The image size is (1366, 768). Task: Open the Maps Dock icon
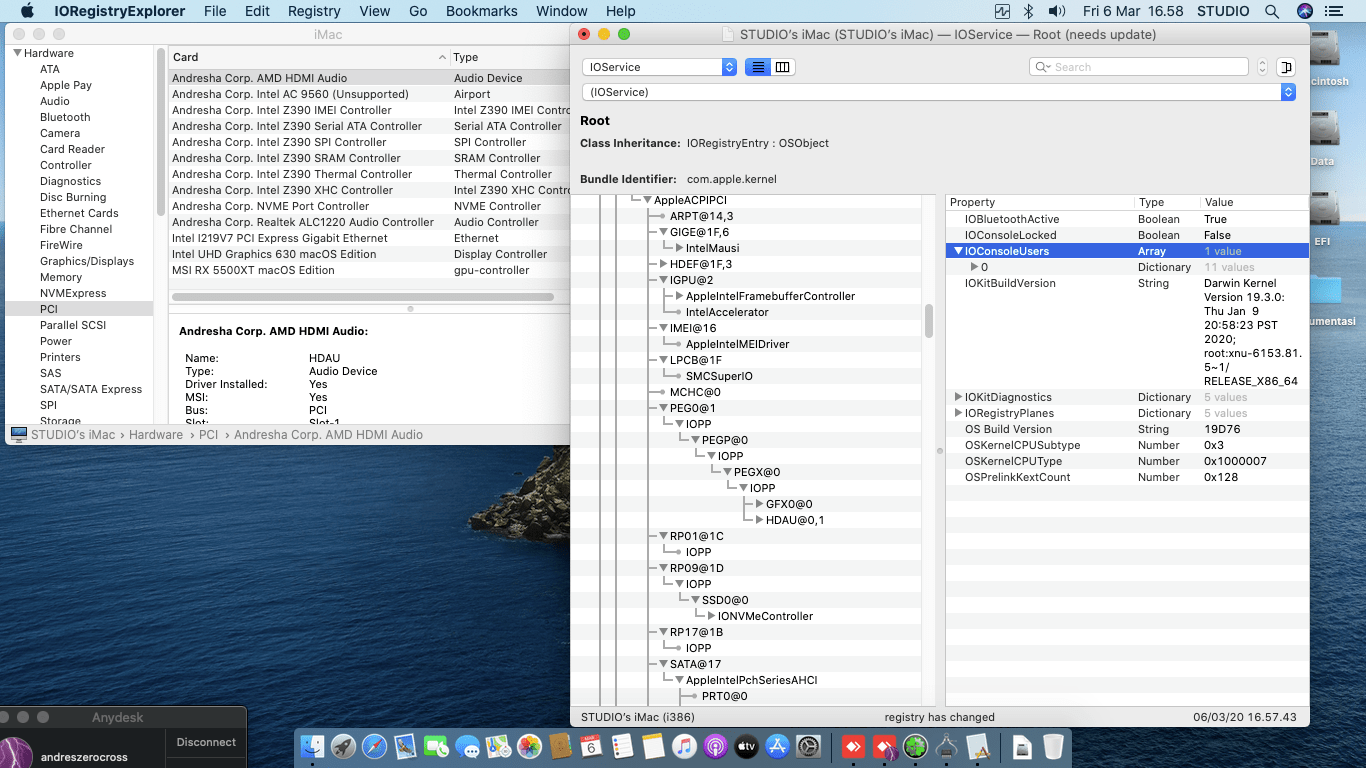[x=499, y=746]
